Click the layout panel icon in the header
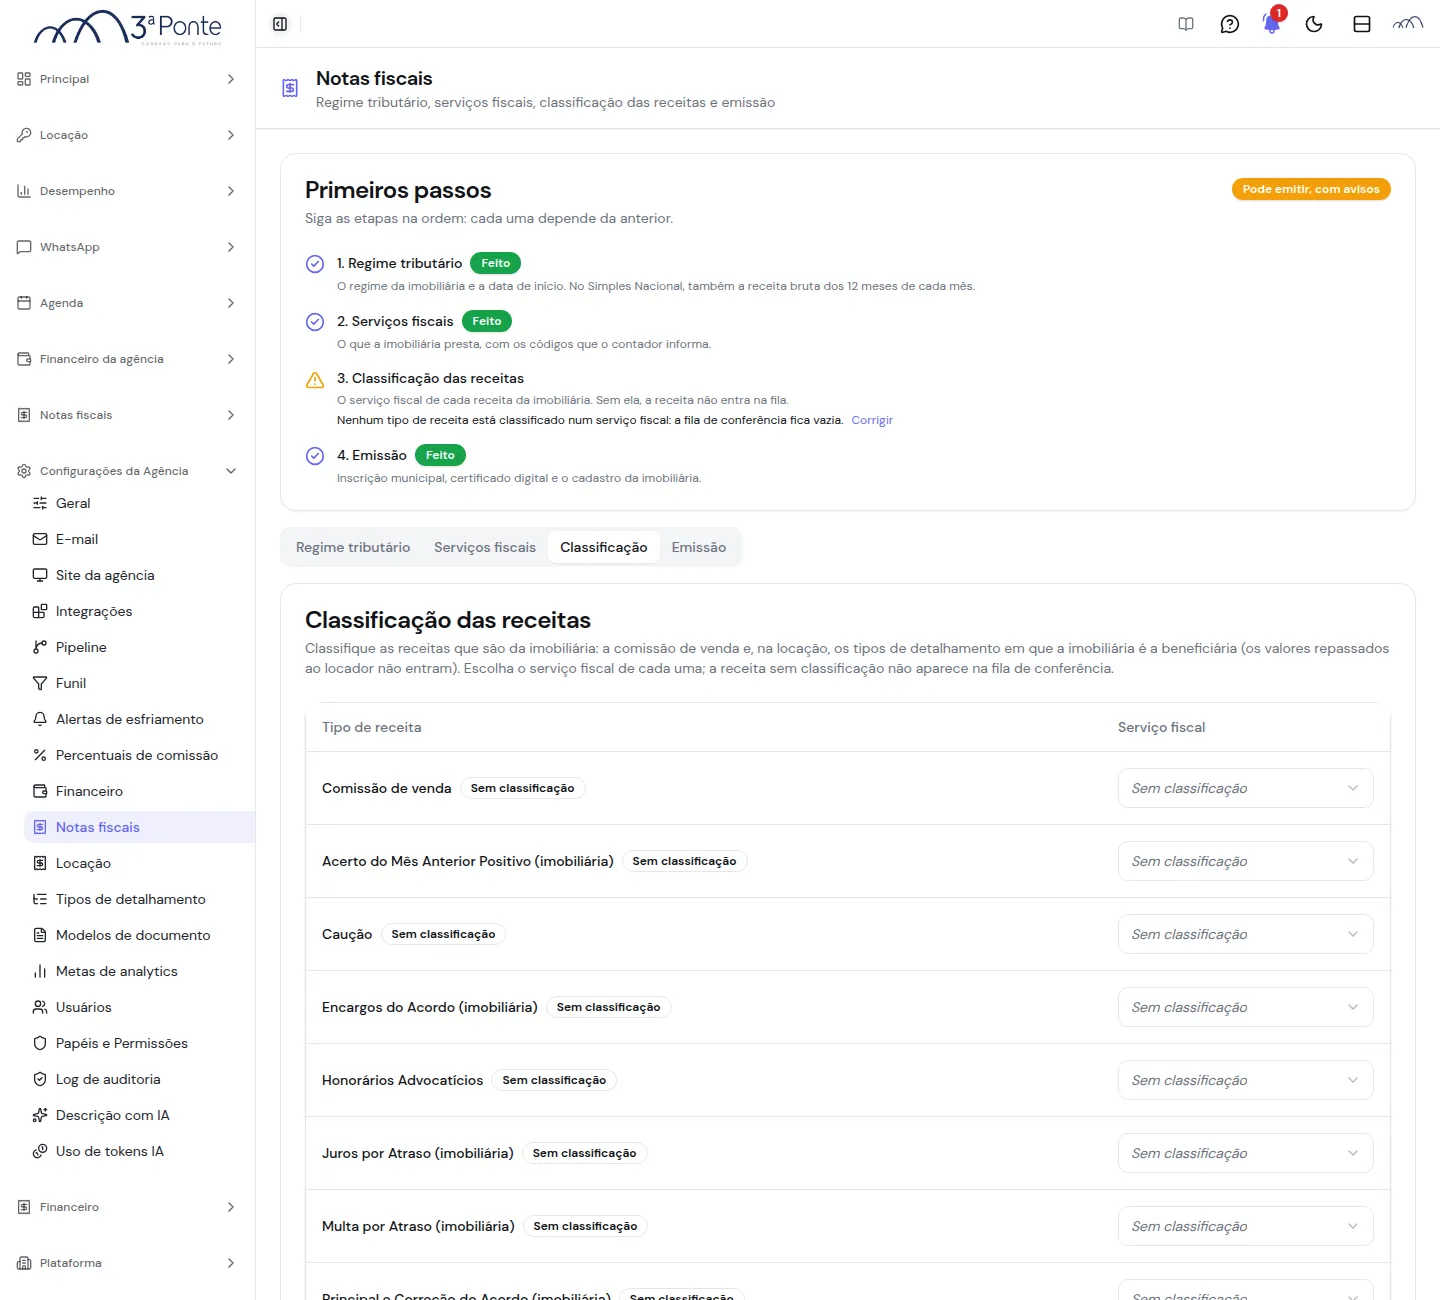This screenshot has width=1440, height=1300. pyautogui.click(x=1362, y=24)
